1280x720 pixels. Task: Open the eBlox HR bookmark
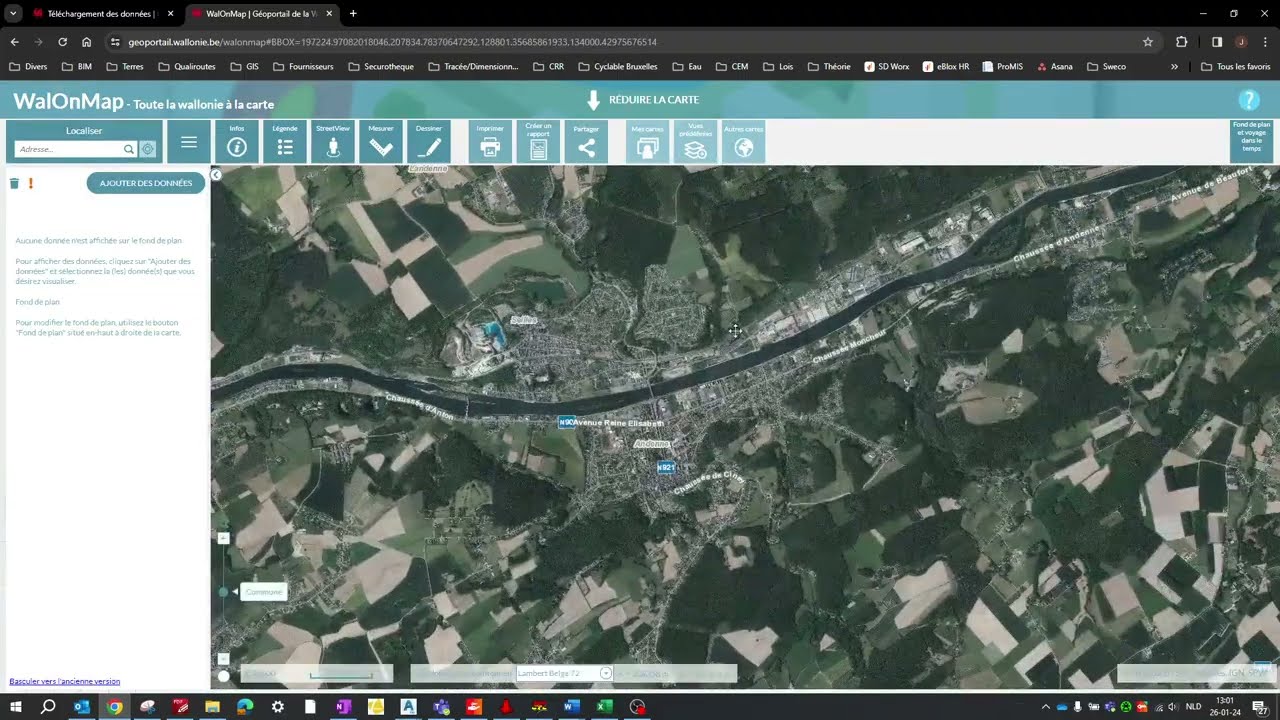coord(946,67)
